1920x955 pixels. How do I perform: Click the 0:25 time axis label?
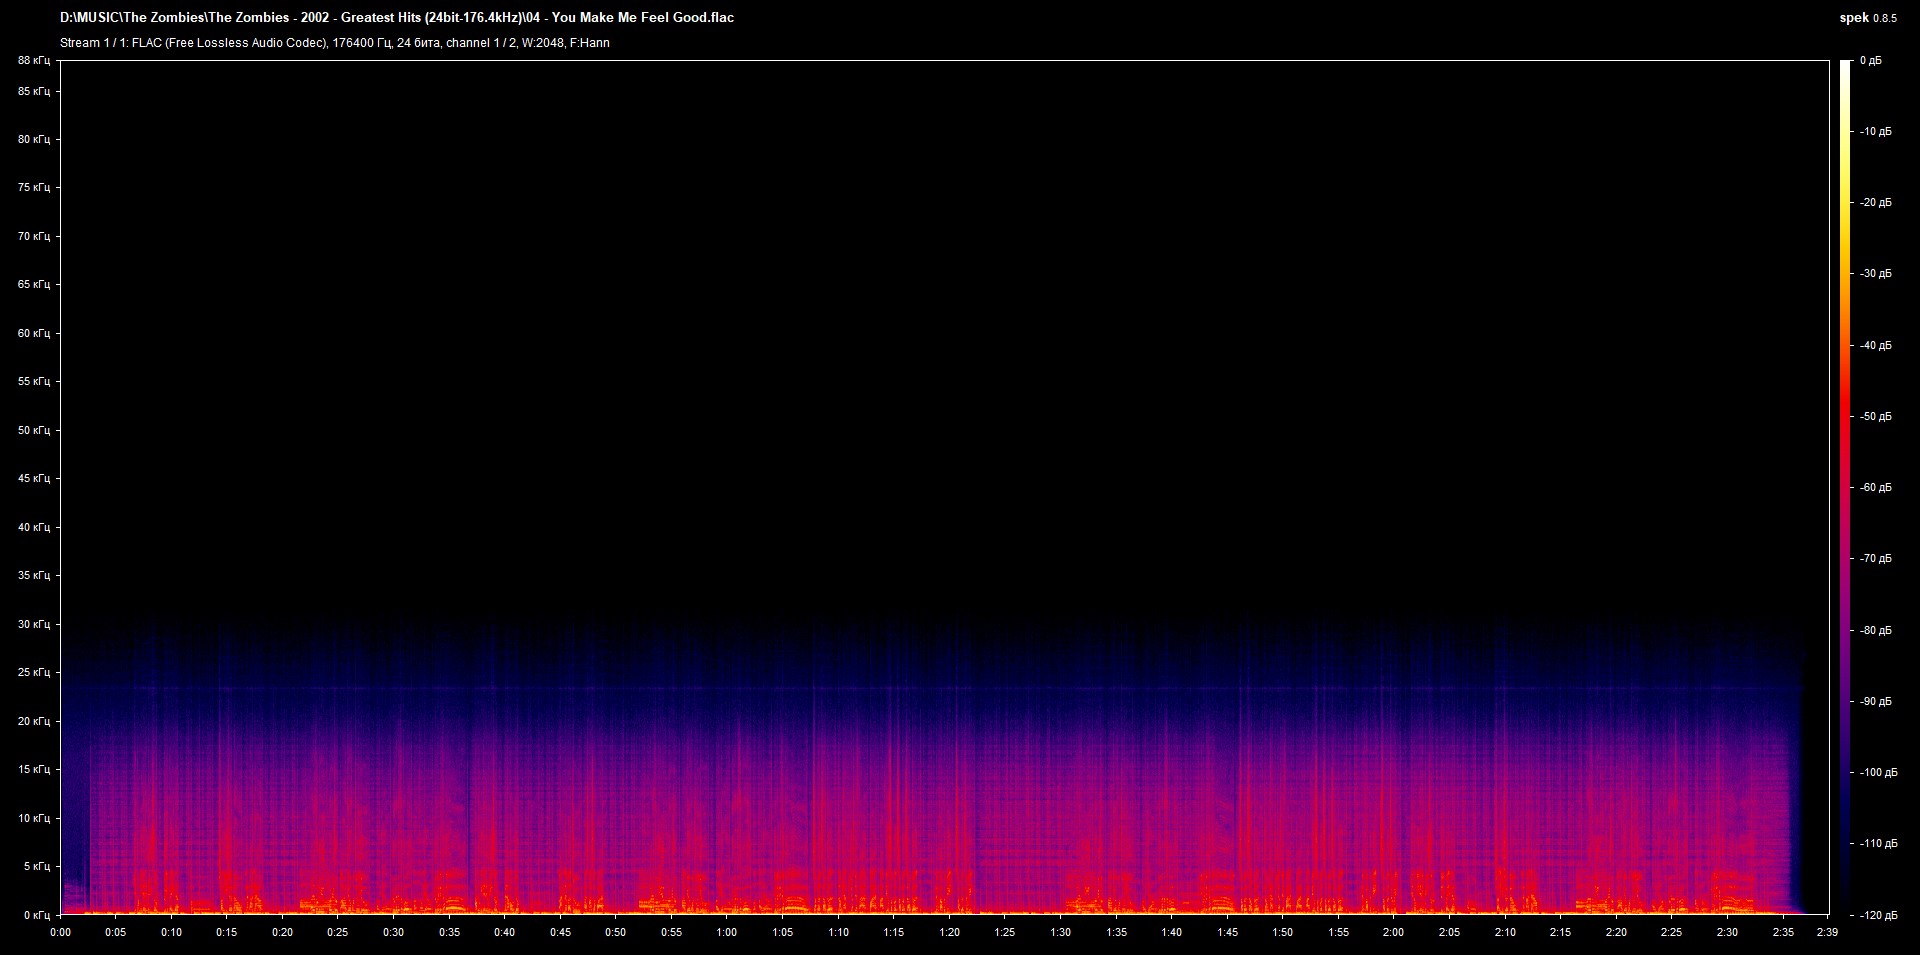coord(338,932)
